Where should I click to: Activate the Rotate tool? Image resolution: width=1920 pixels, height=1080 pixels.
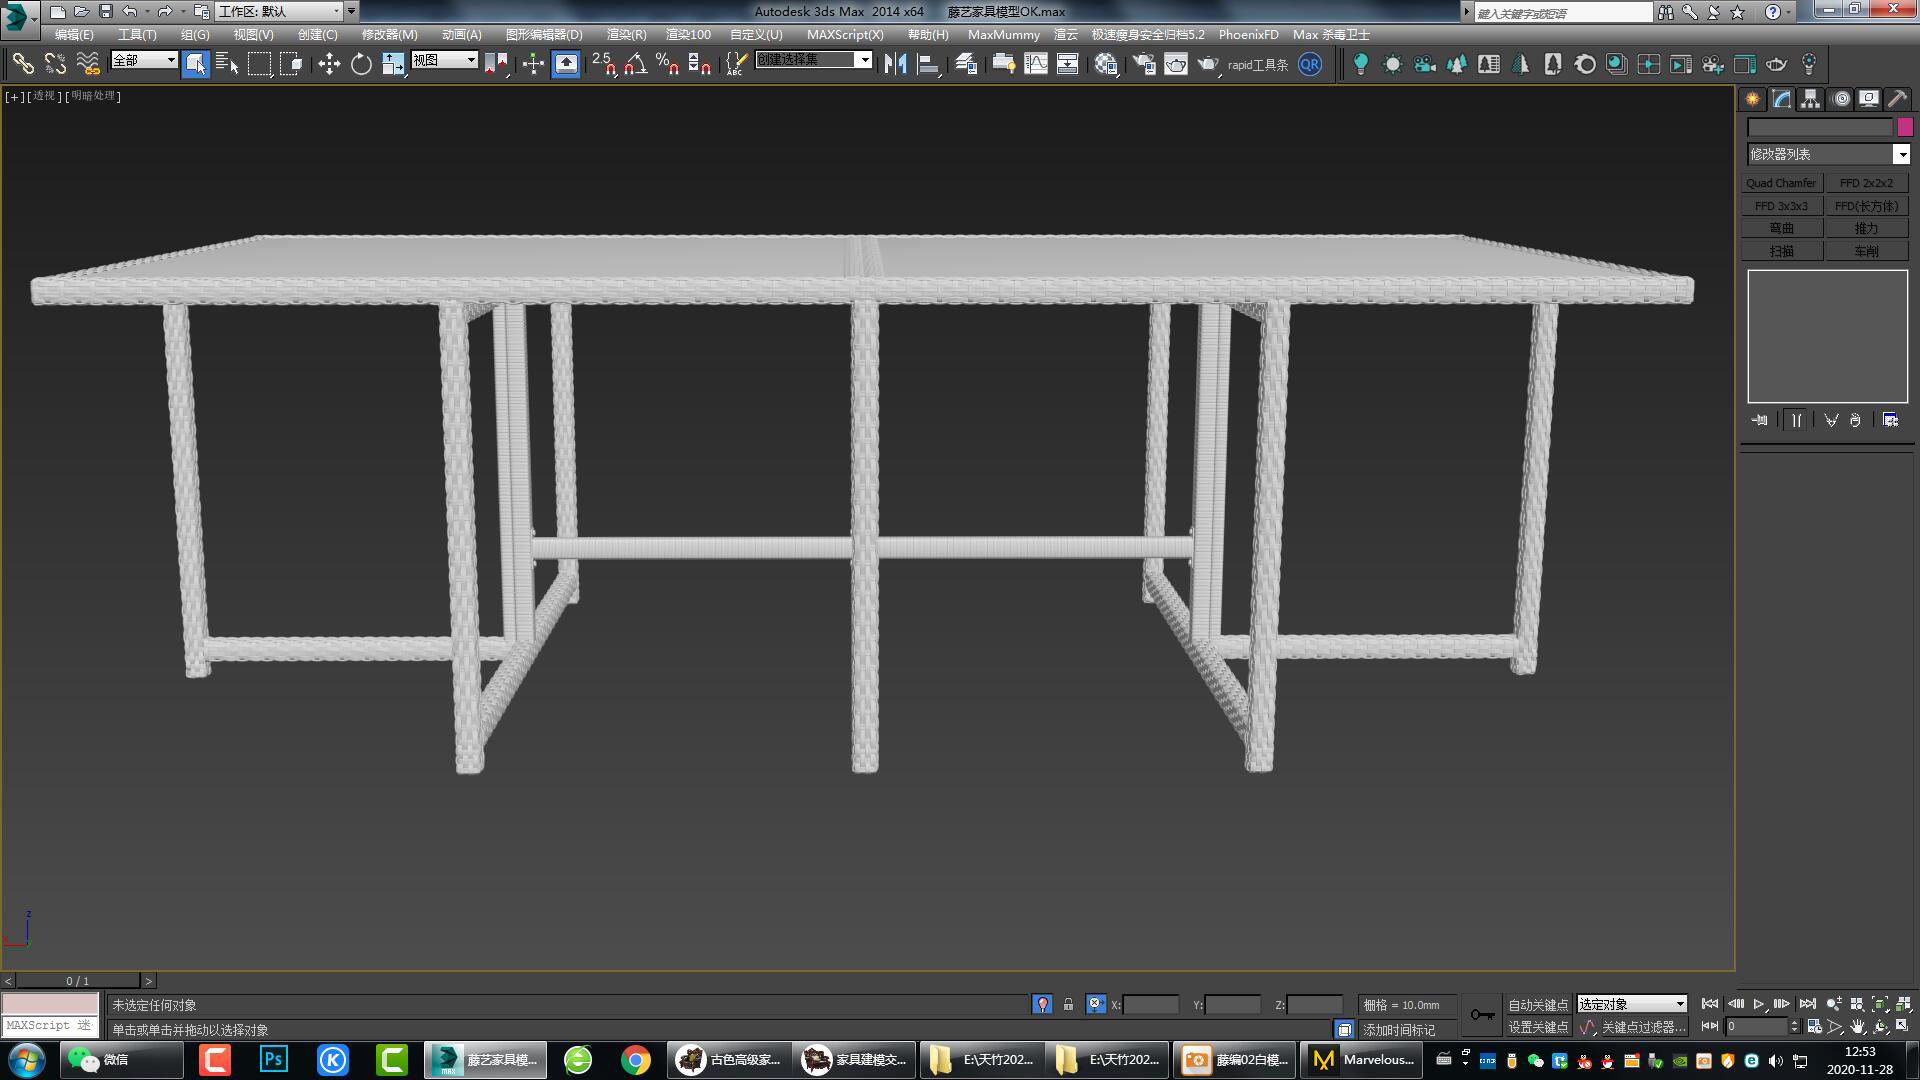[x=360, y=63]
